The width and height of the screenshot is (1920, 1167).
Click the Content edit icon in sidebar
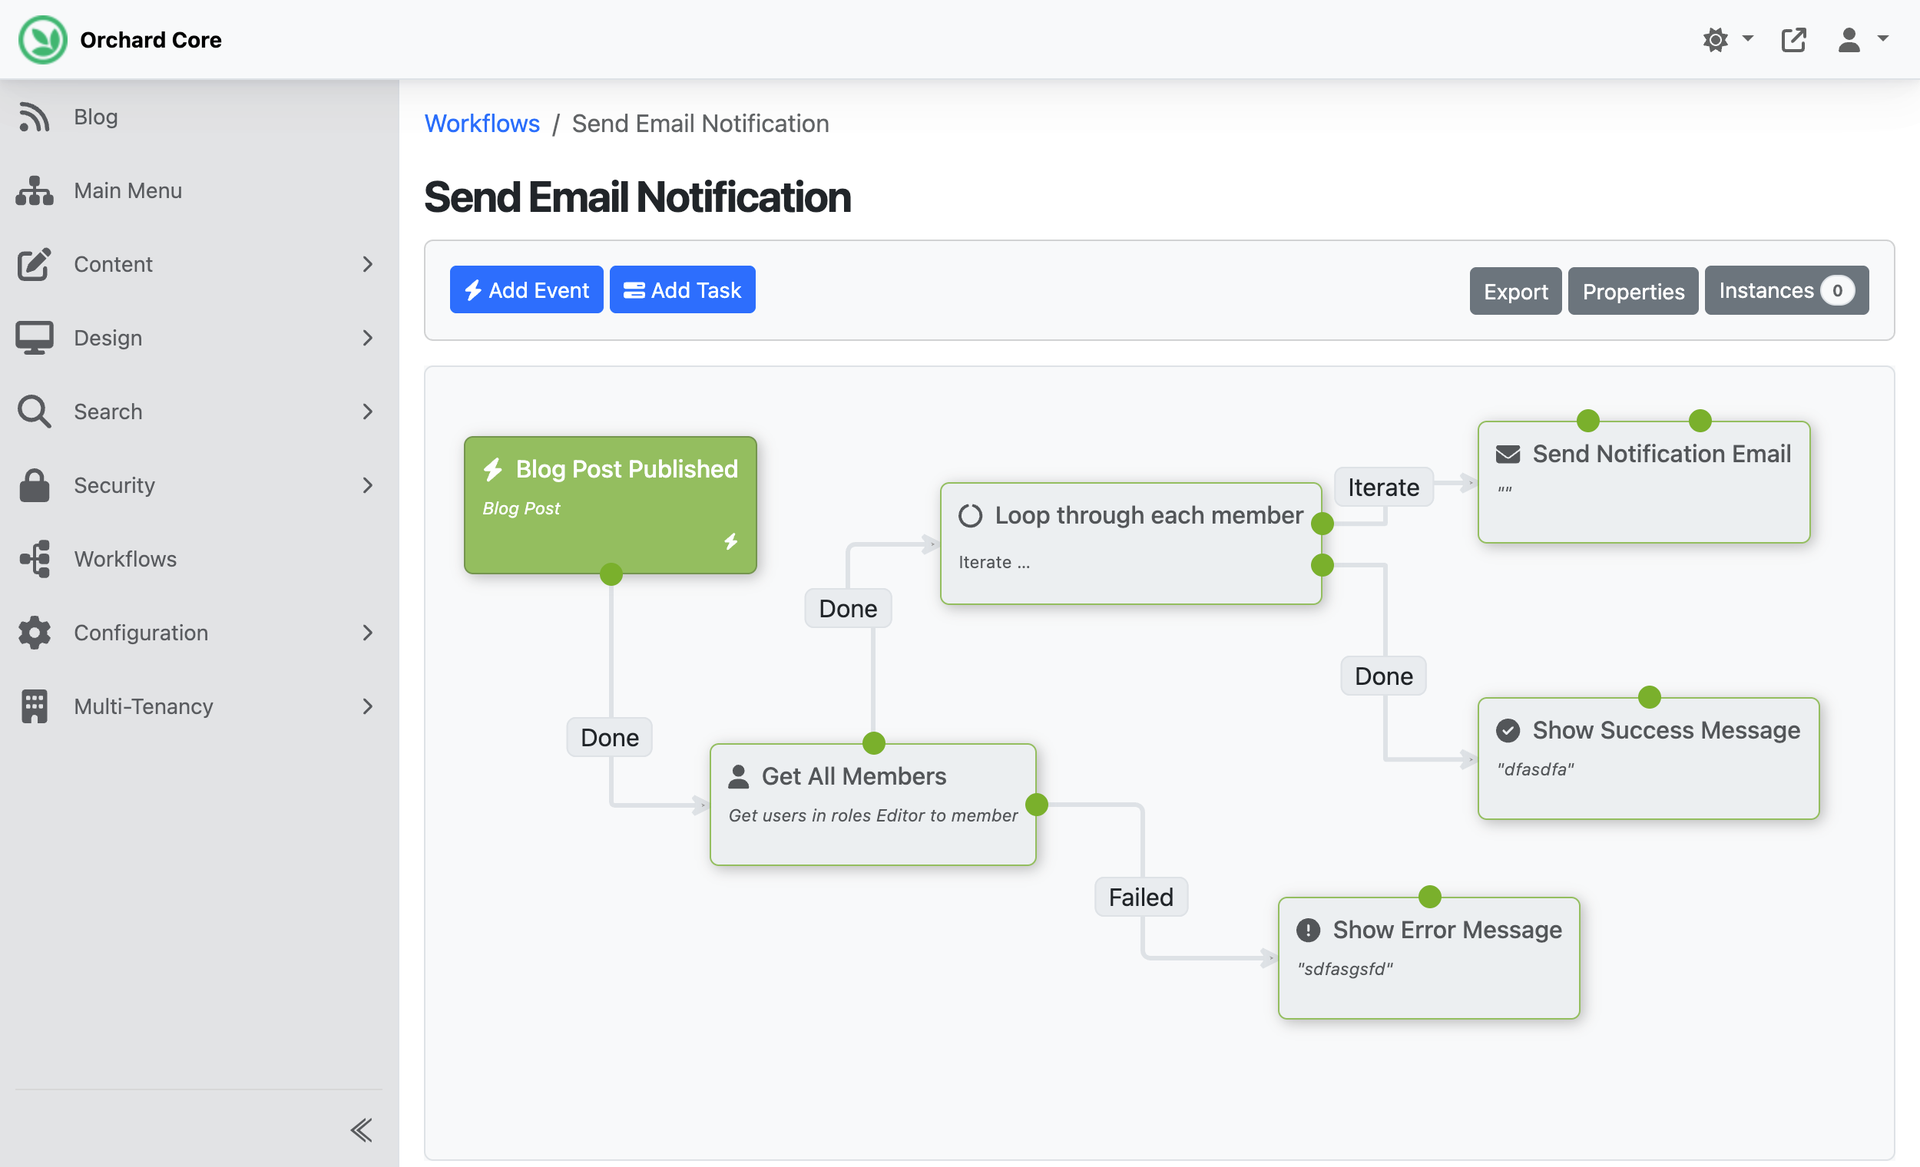pos(35,264)
